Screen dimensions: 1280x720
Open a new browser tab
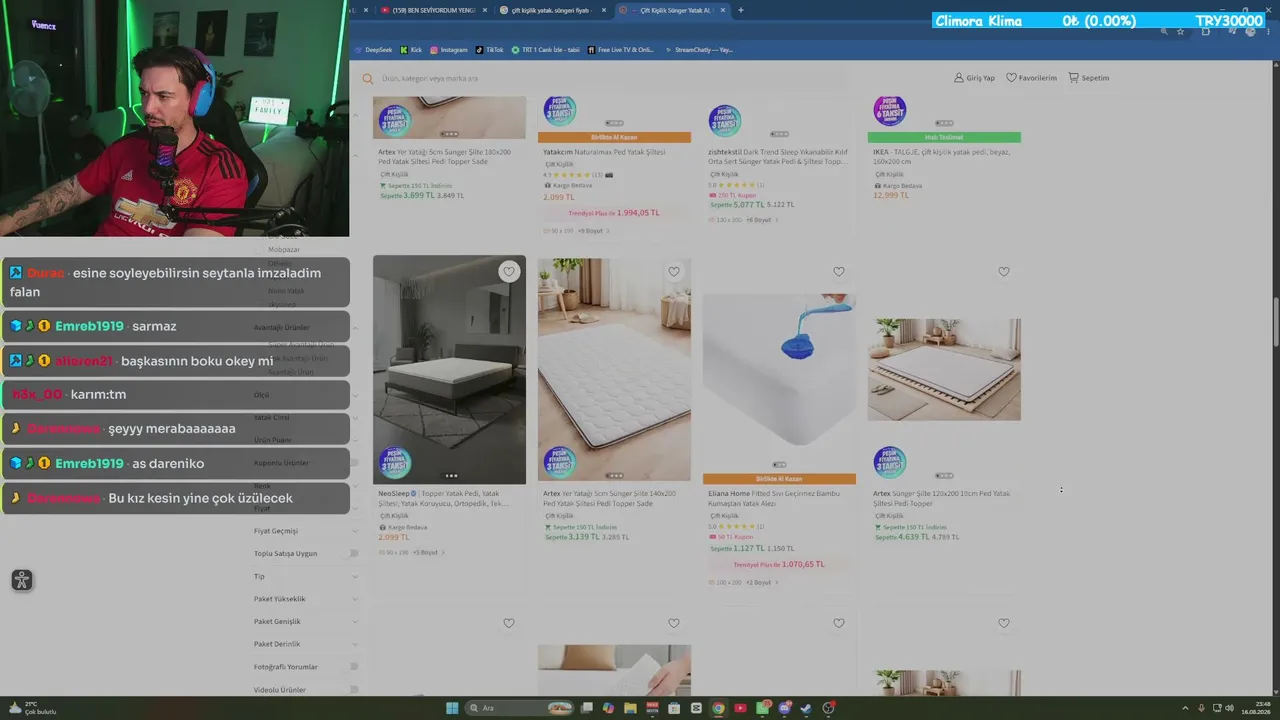click(740, 10)
